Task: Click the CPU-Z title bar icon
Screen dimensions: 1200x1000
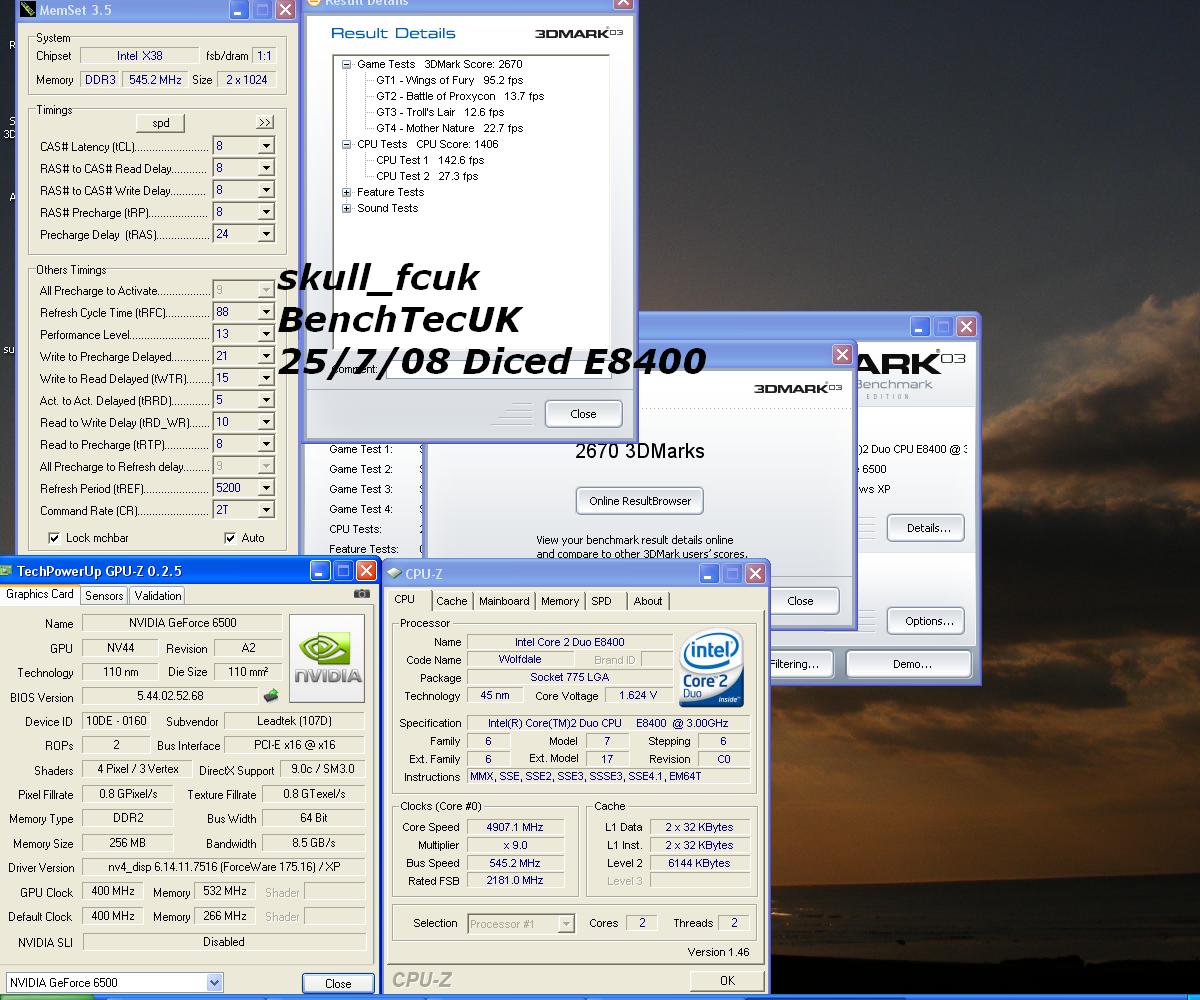Action: click(394, 573)
